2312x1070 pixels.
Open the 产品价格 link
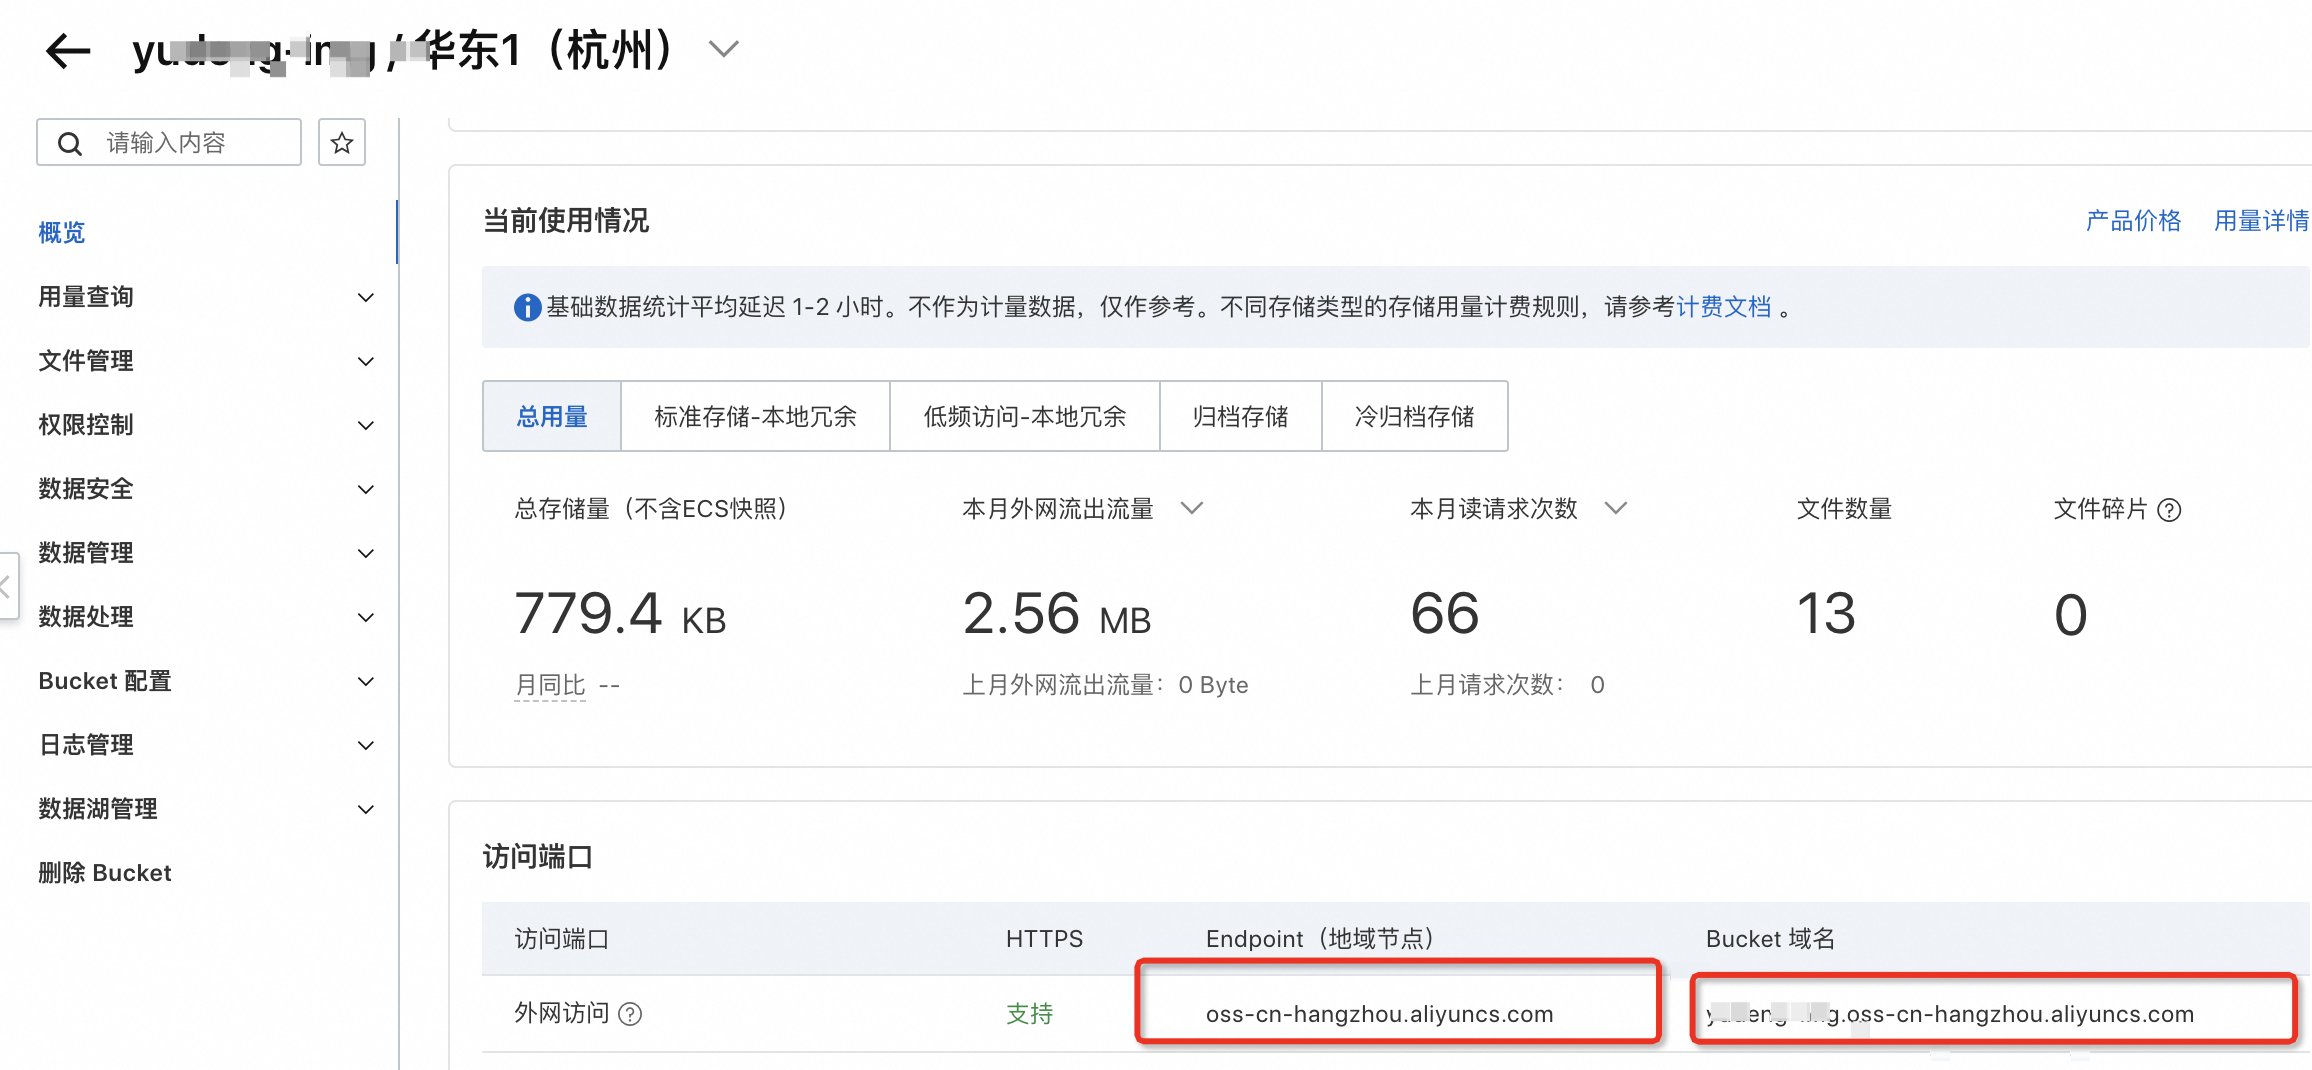pyautogui.click(x=2133, y=220)
